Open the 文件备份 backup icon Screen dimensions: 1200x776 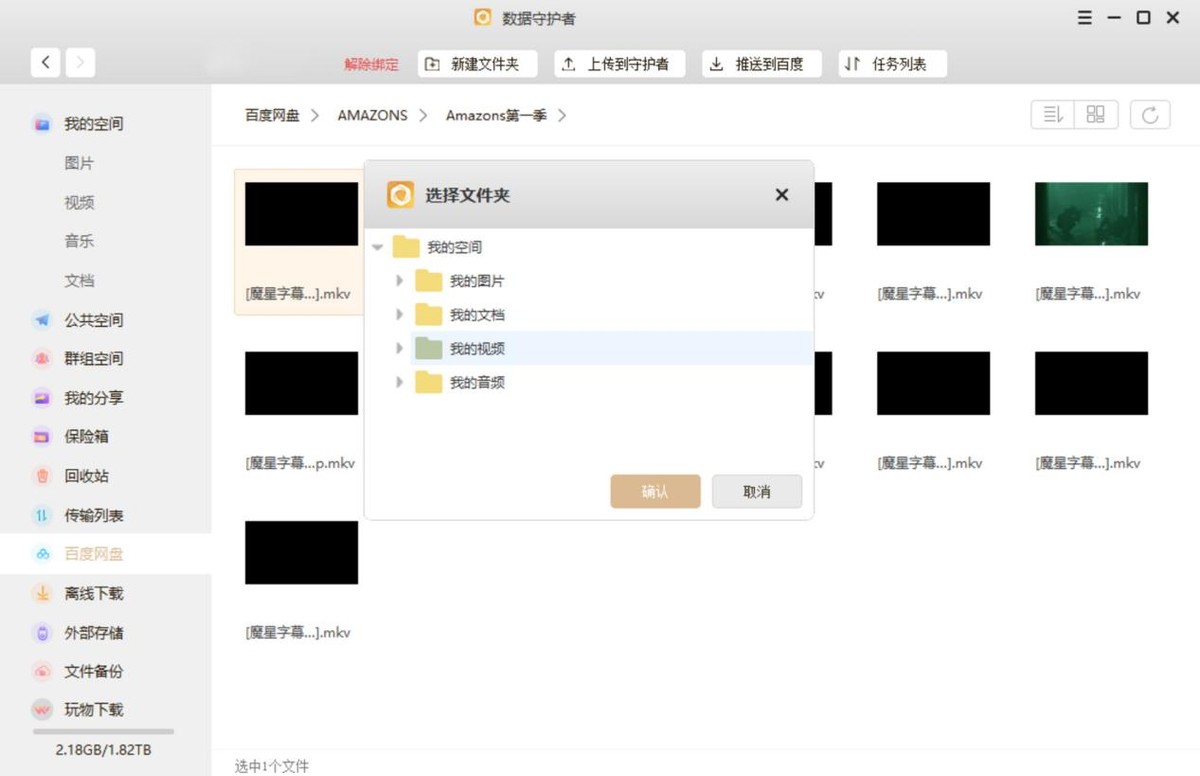(42, 672)
